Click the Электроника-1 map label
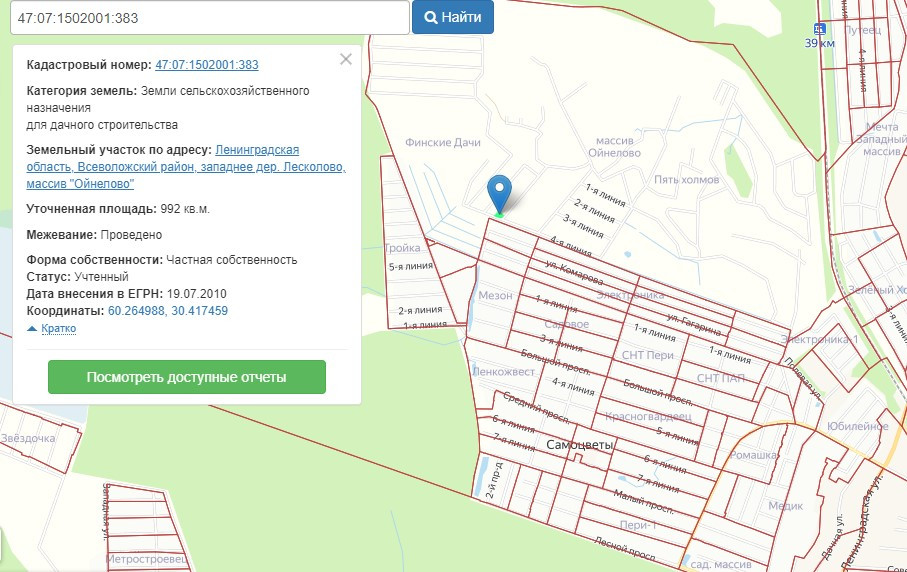Viewport: 907px width, 572px height. (x=819, y=339)
